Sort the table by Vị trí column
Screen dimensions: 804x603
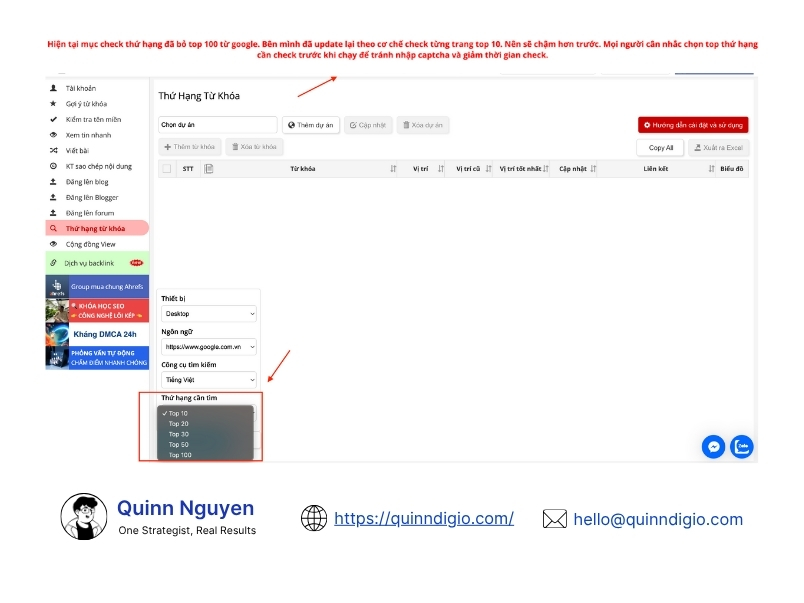click(x=440, y=169)
